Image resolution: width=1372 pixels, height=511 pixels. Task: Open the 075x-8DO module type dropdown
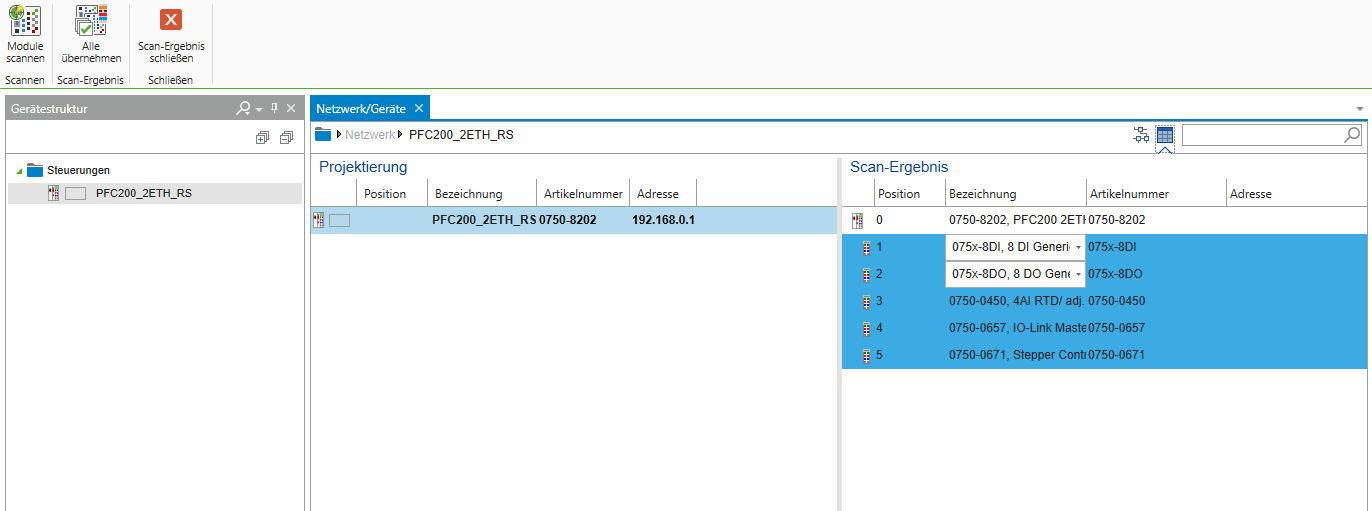coord(1077,274)
